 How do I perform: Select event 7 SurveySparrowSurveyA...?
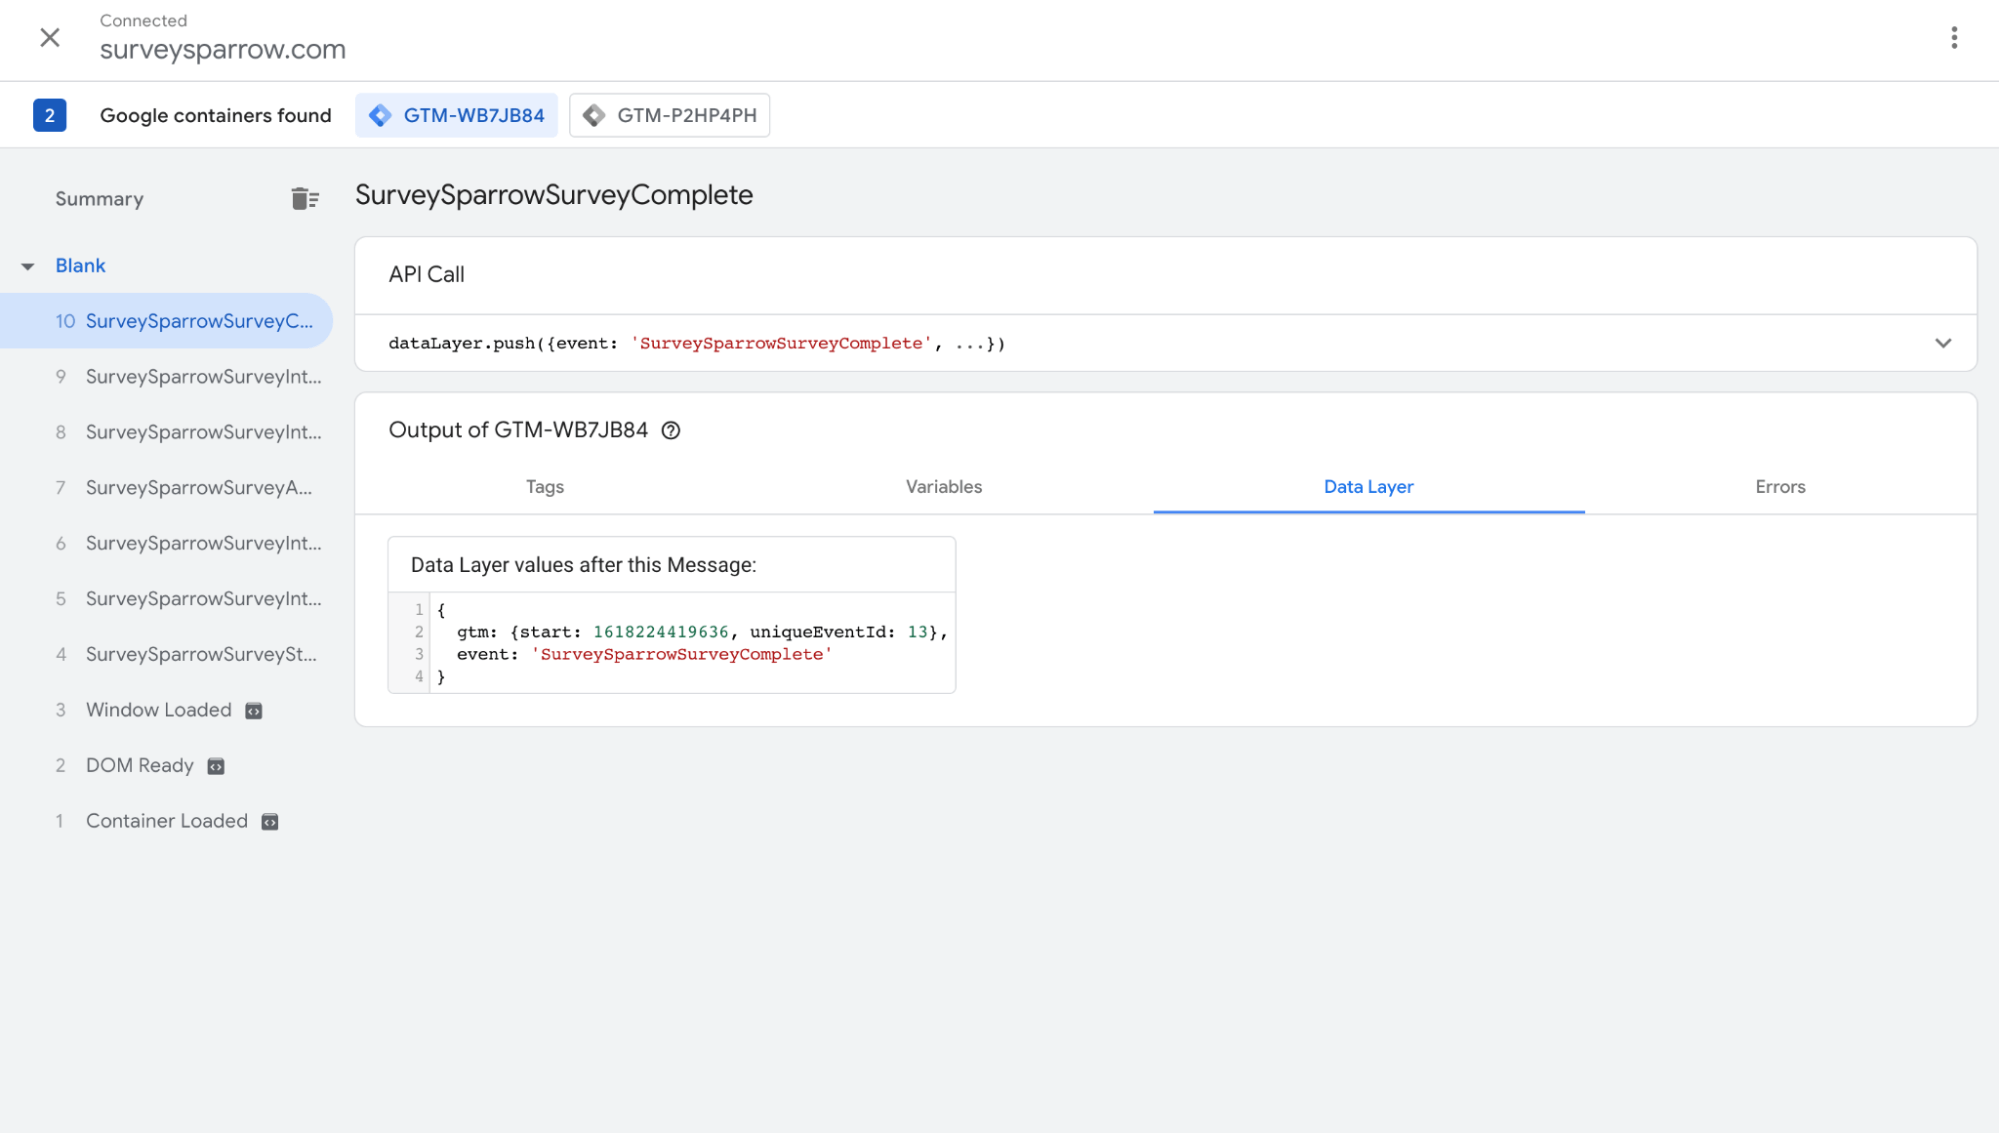coord(198,488)
